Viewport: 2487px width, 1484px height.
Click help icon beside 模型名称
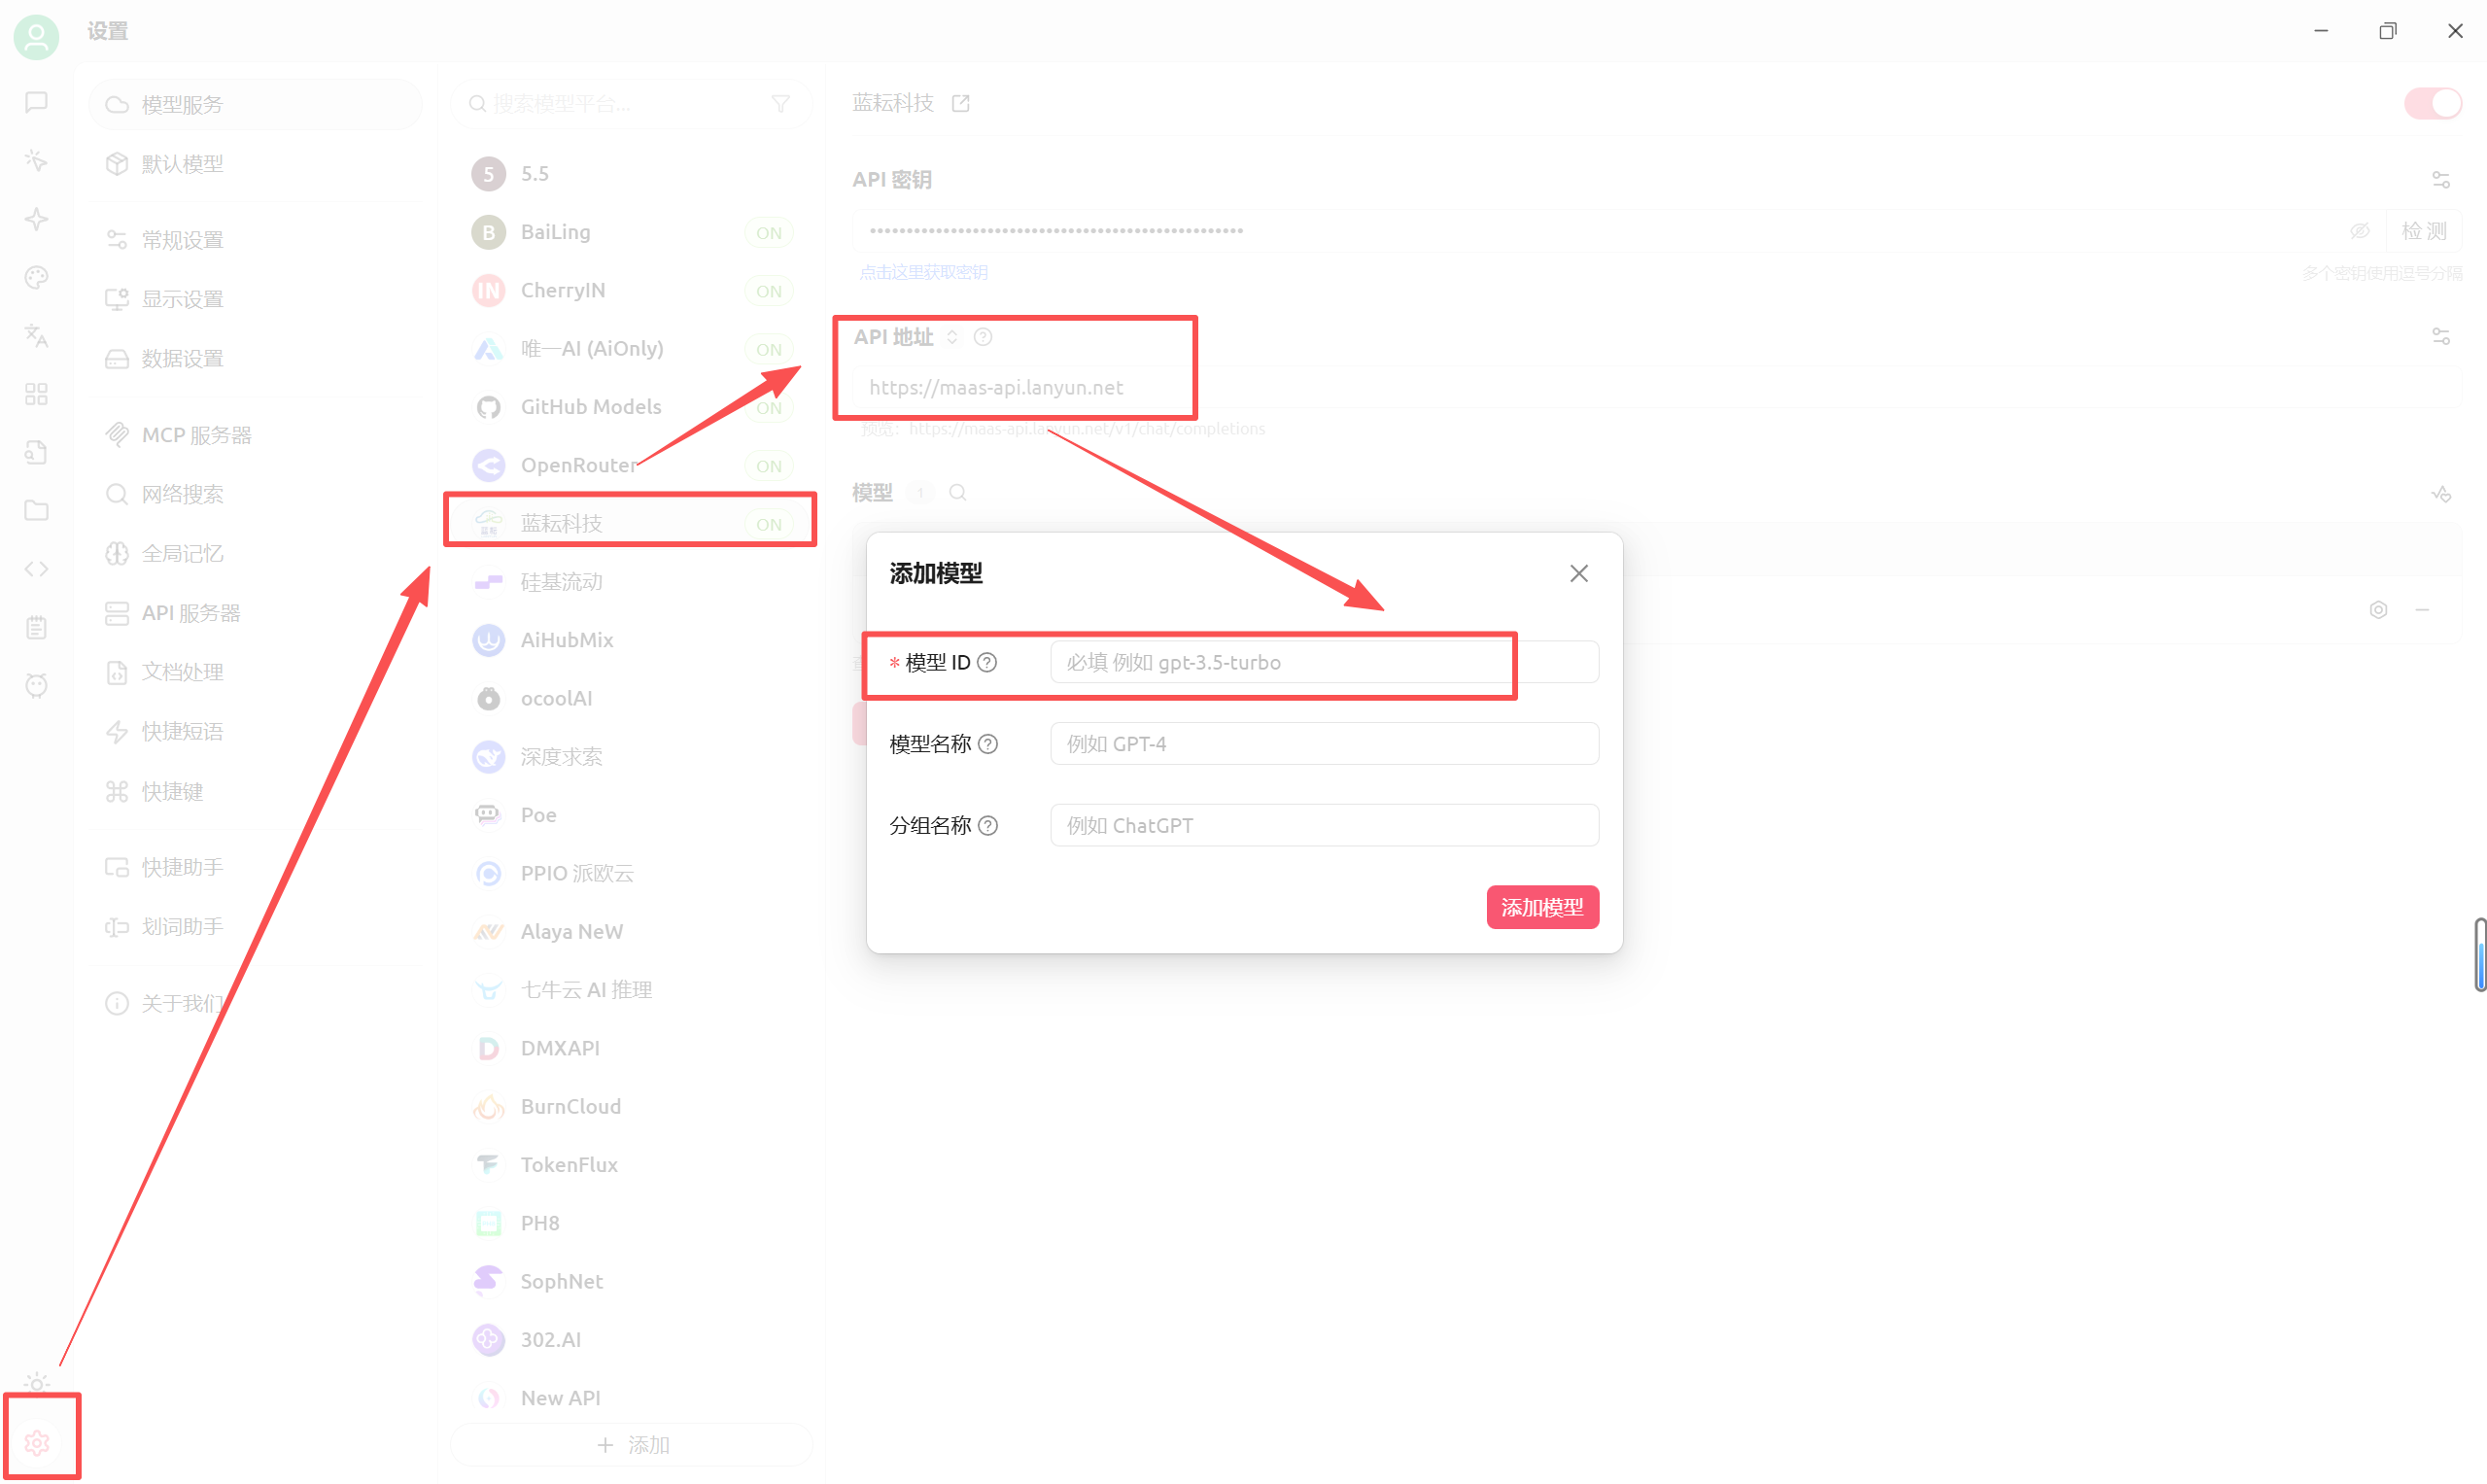(x=988, y=744)
